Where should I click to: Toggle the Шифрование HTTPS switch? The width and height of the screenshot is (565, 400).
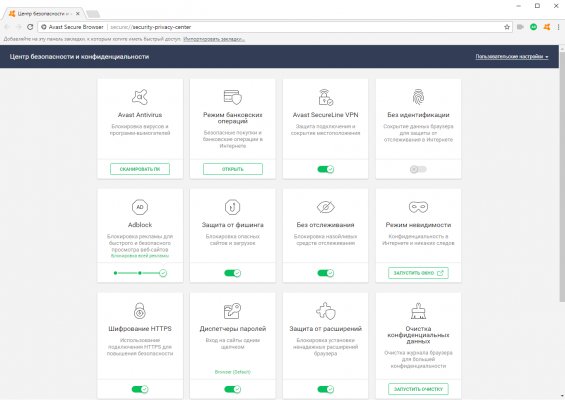click(x=140, y=389)
